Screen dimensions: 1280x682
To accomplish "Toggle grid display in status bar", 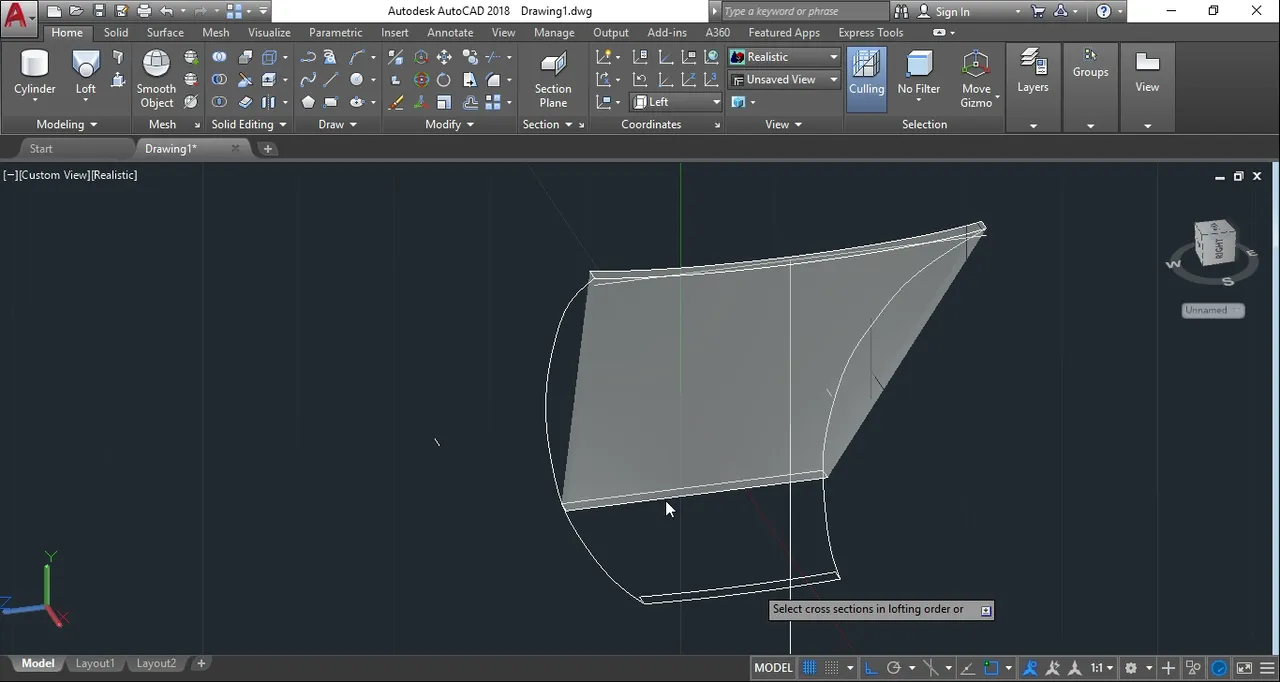I will tap(810, 668).
